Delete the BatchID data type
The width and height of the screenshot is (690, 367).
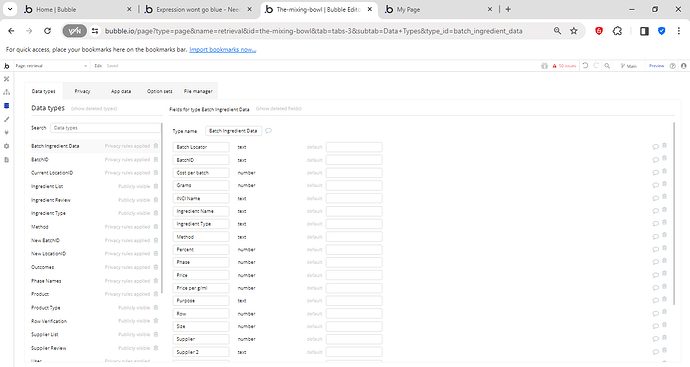(156, 160)
